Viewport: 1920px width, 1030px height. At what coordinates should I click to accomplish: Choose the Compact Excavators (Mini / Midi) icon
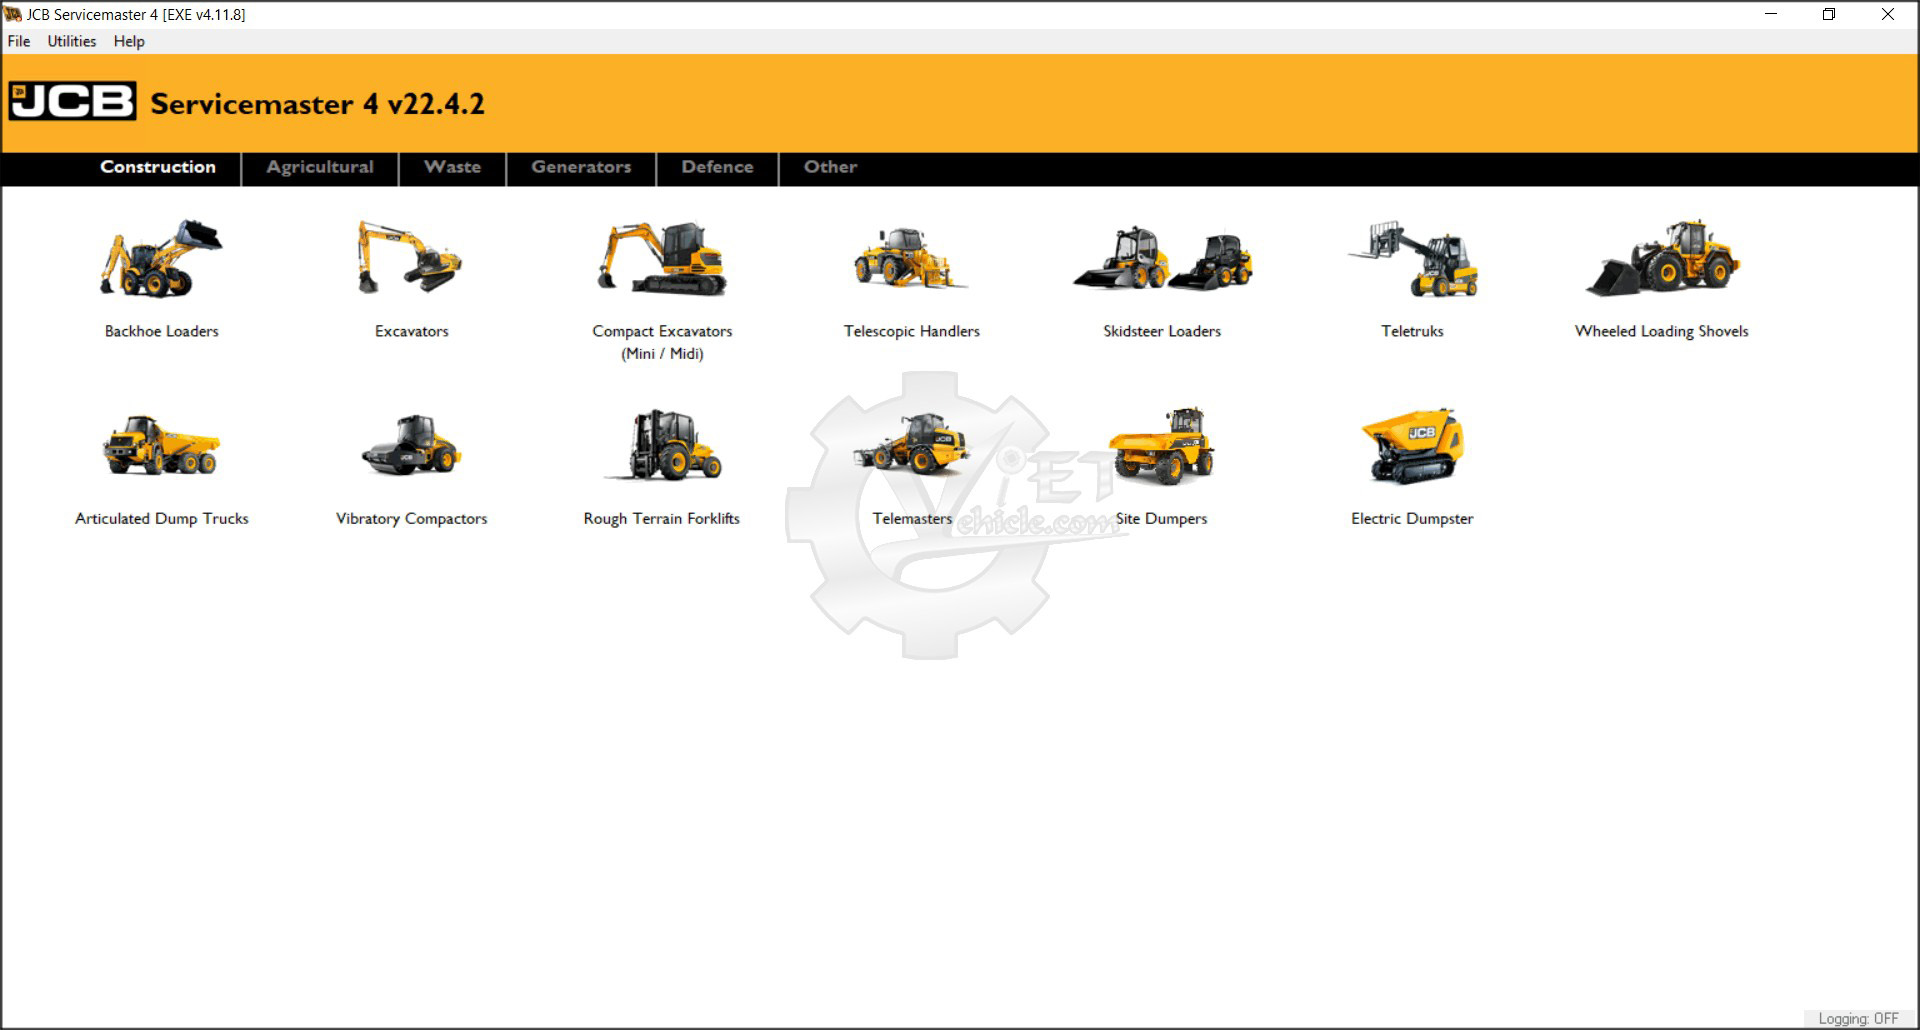662,260
